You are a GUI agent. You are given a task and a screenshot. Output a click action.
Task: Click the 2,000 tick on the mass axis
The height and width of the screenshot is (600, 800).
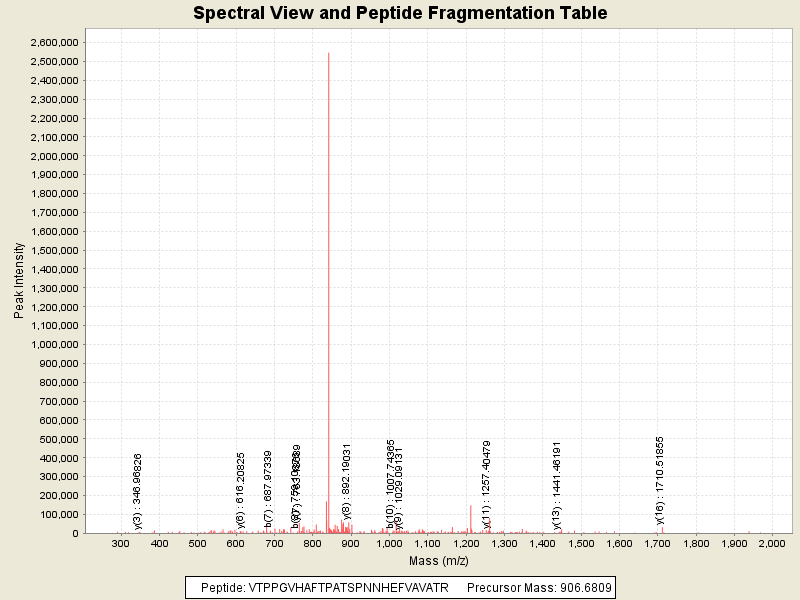771,544
